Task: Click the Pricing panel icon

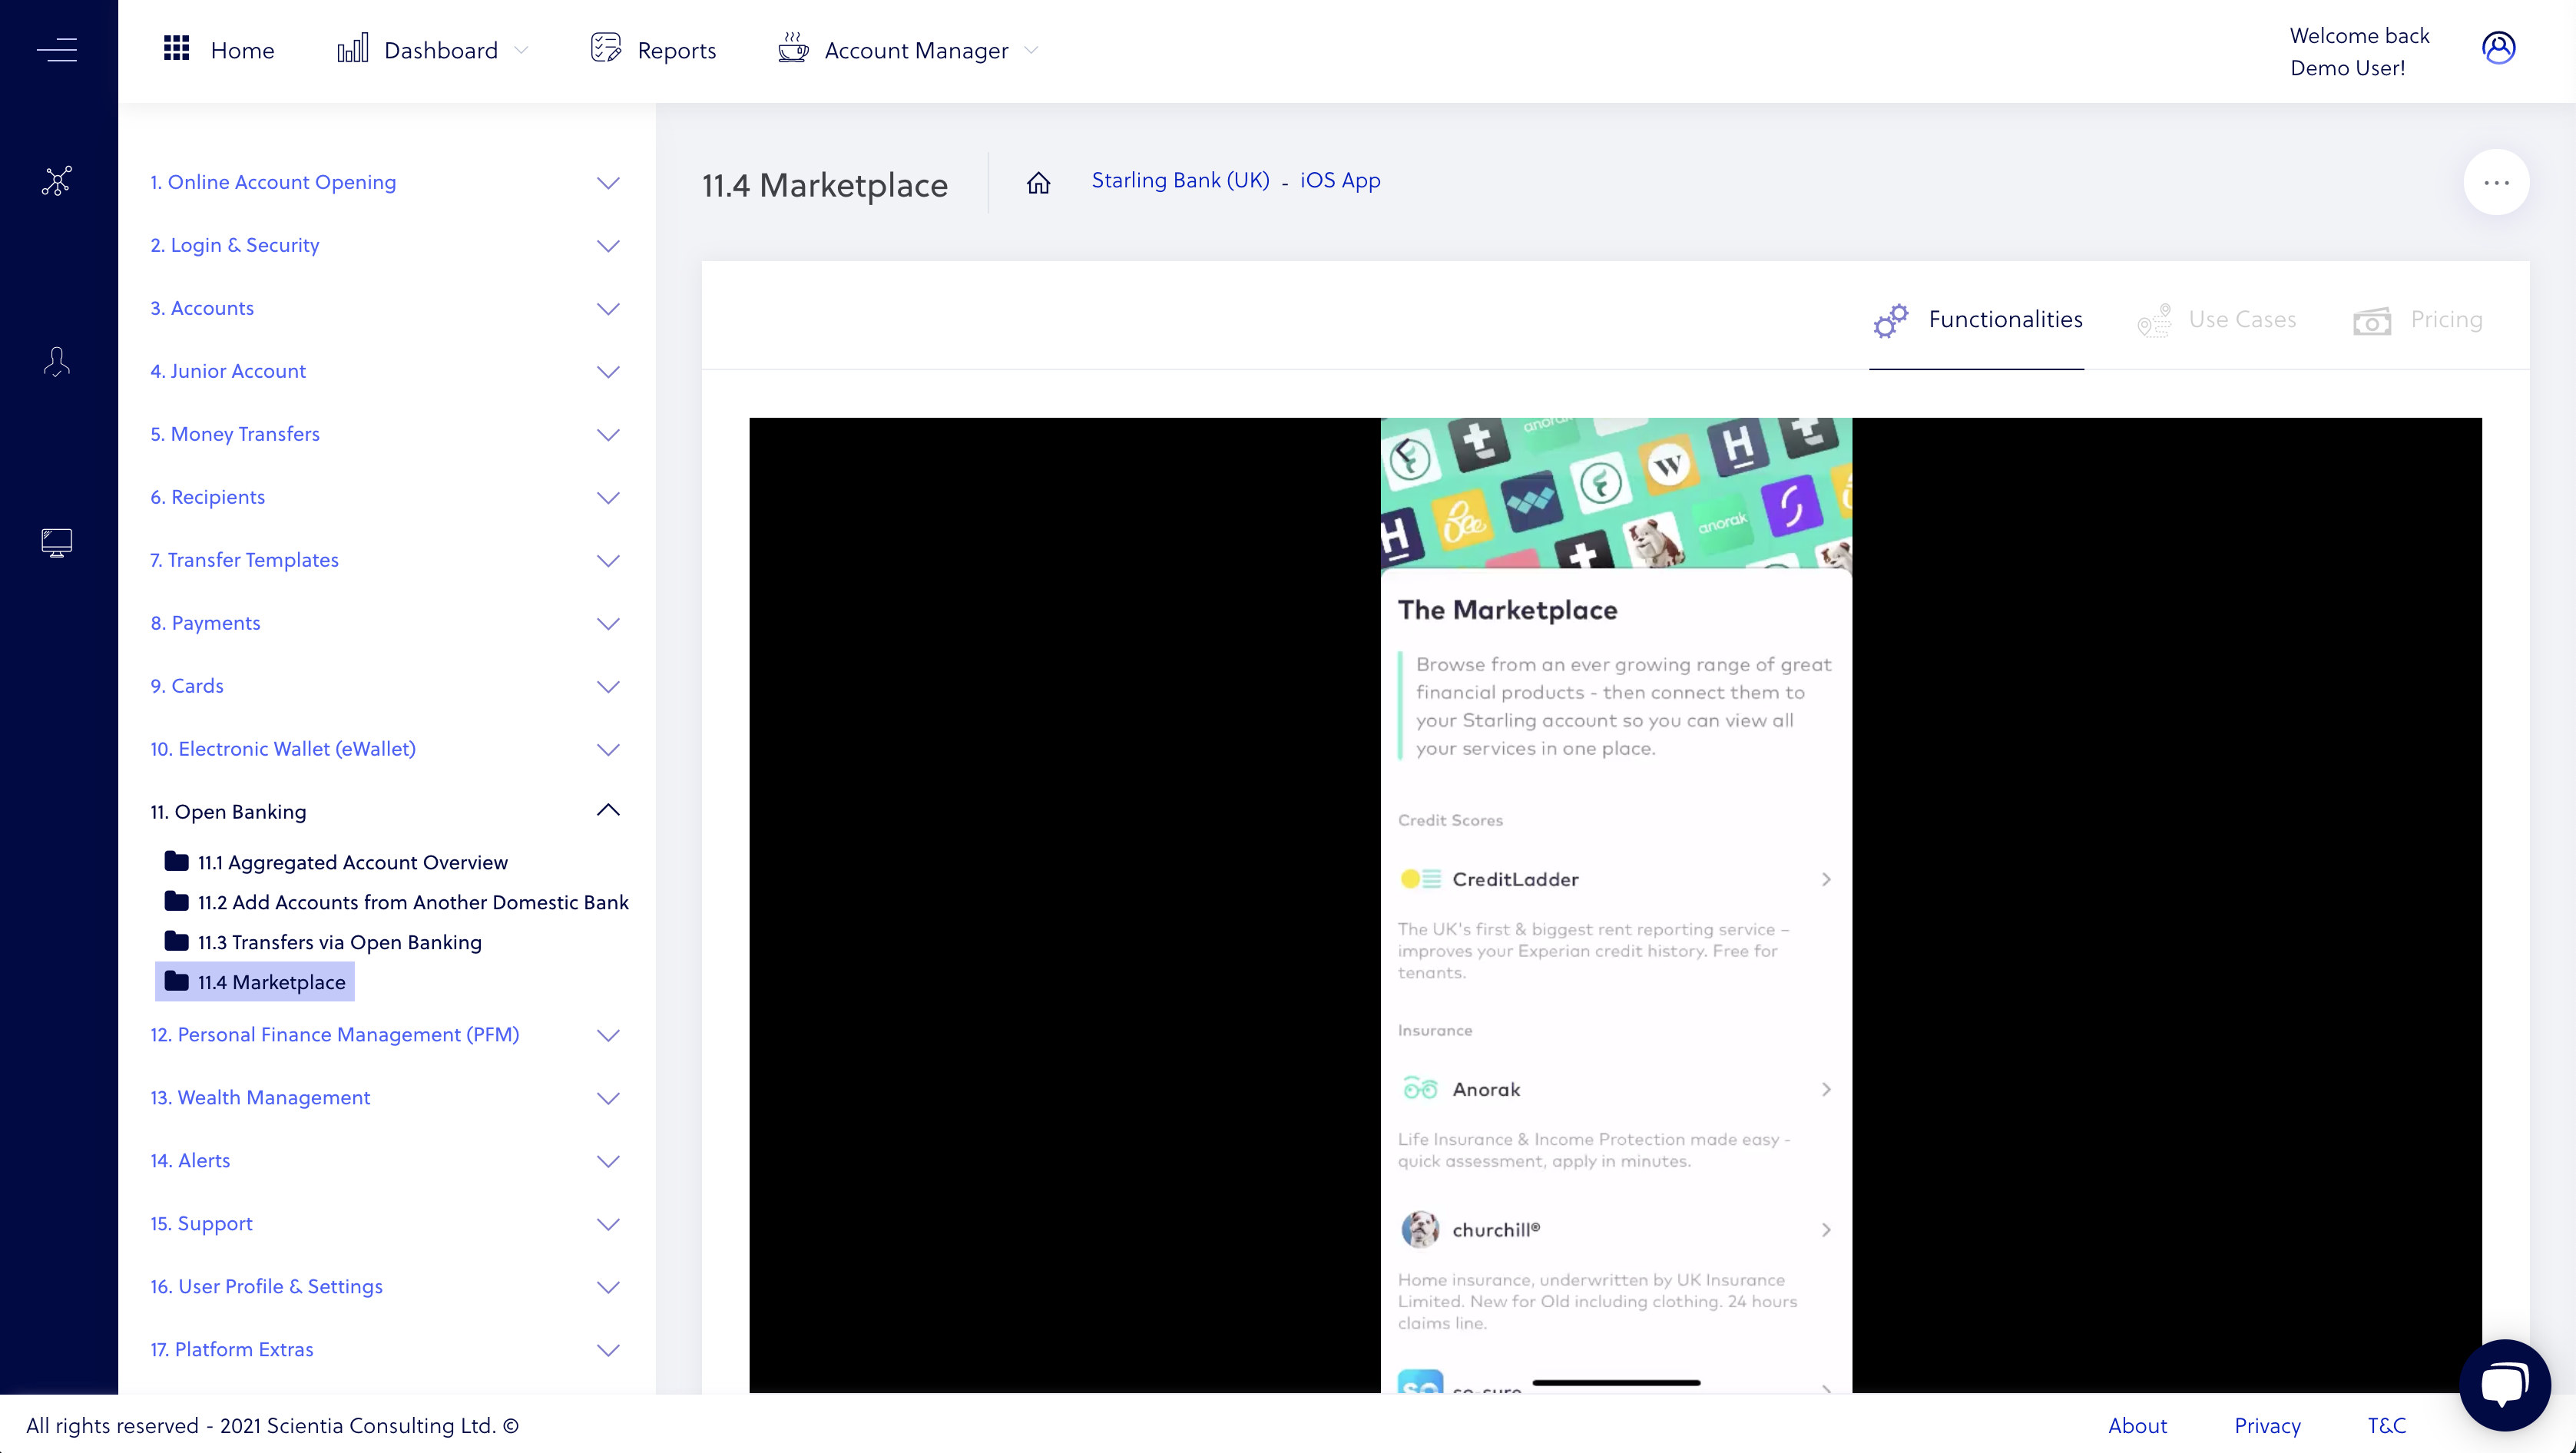Action: coord(2372,319)
